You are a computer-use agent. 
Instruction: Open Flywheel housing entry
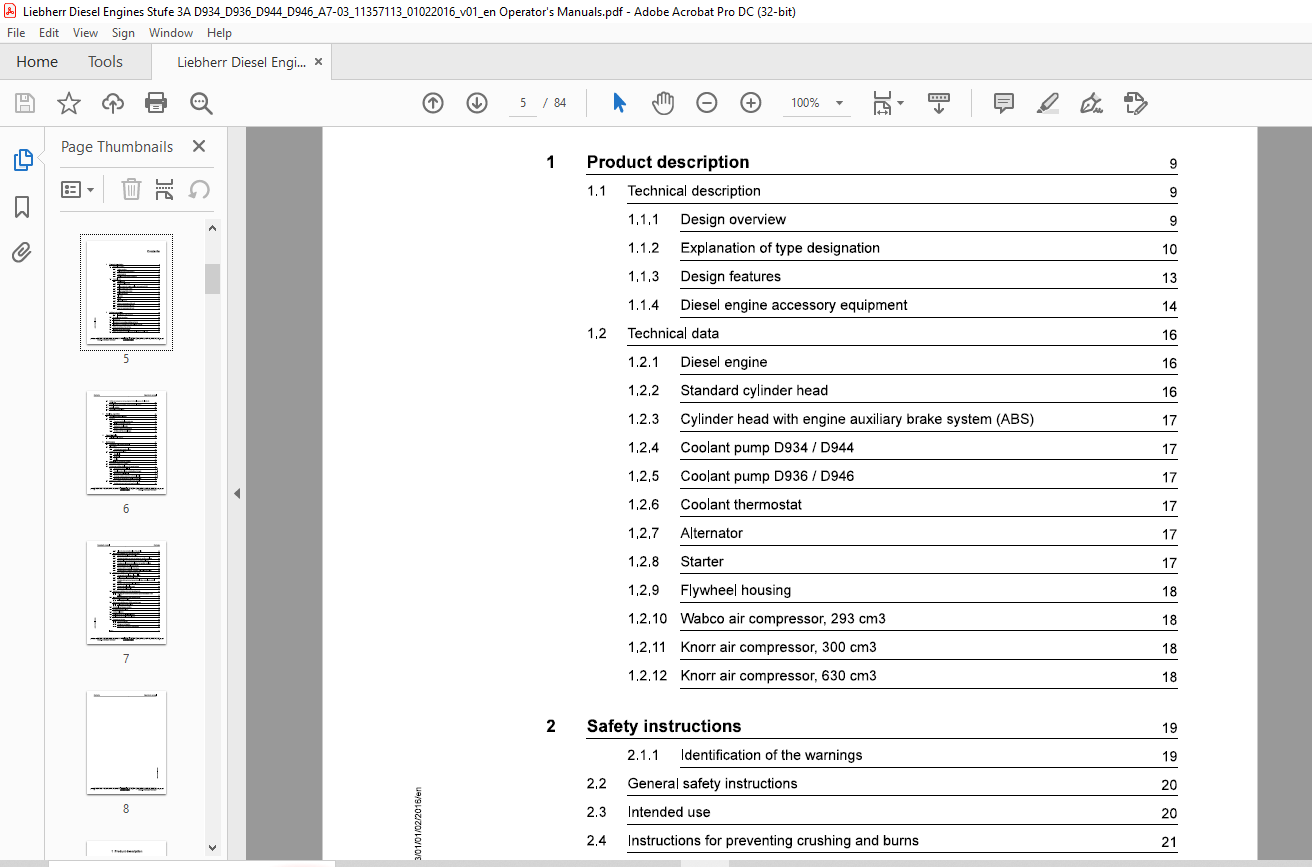[x=736, y=590]
